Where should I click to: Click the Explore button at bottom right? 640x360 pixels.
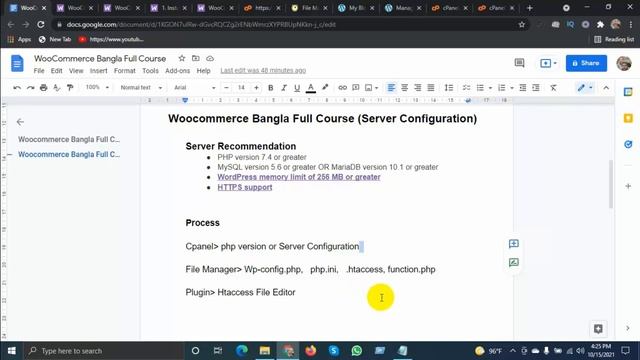pos(598,329)
